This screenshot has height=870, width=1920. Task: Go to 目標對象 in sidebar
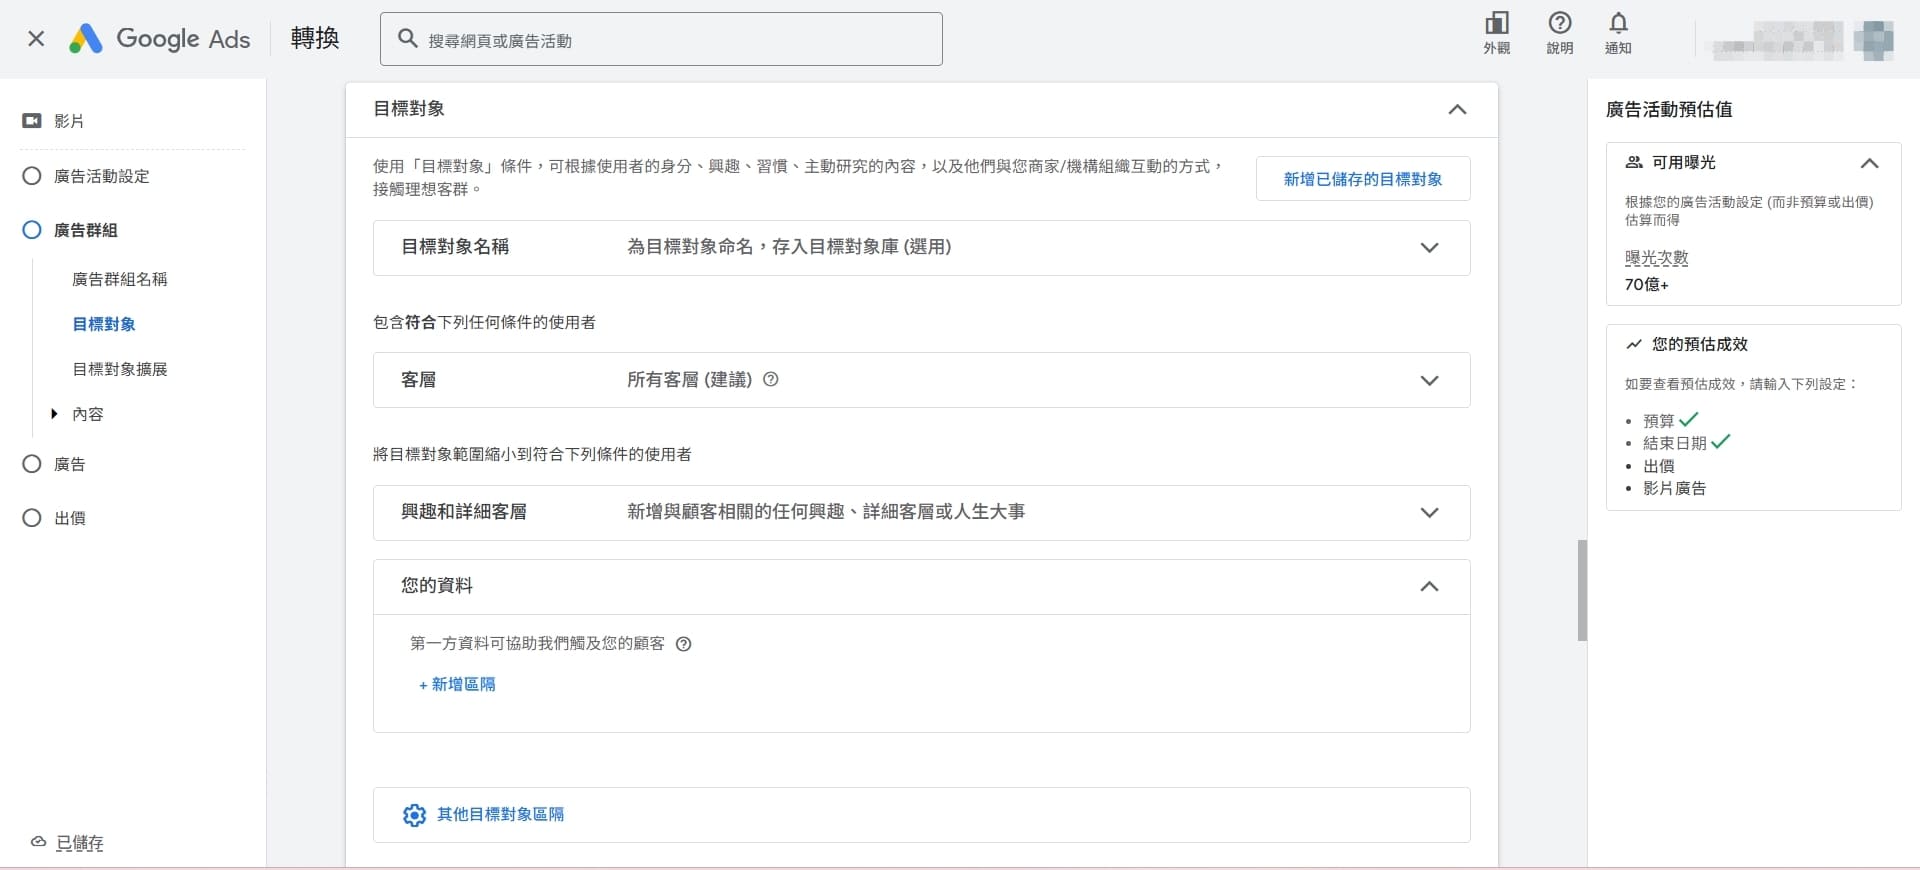click(104, 324)
